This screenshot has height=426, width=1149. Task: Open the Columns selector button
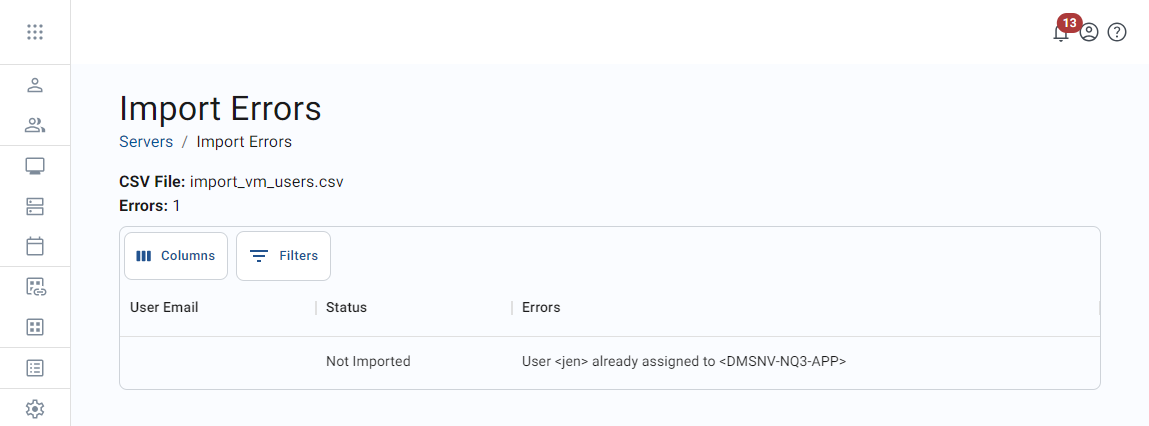coord(176,256)
